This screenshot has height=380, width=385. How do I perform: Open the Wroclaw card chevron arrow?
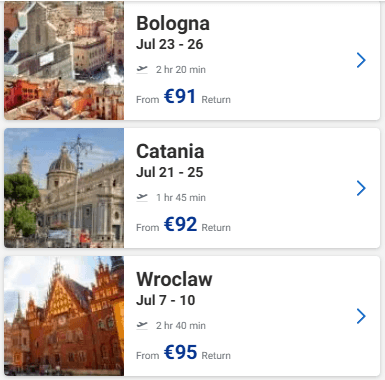pyautogui.click(x=361, y=316)
